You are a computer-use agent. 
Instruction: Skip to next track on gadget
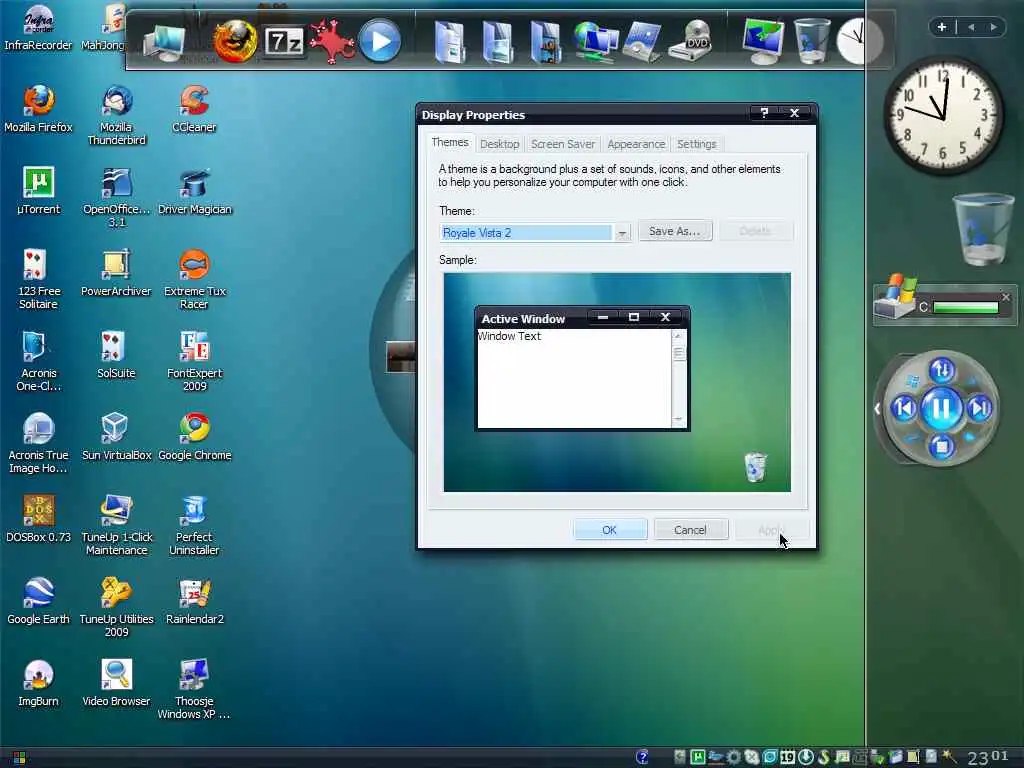click(x=979, y=409)
